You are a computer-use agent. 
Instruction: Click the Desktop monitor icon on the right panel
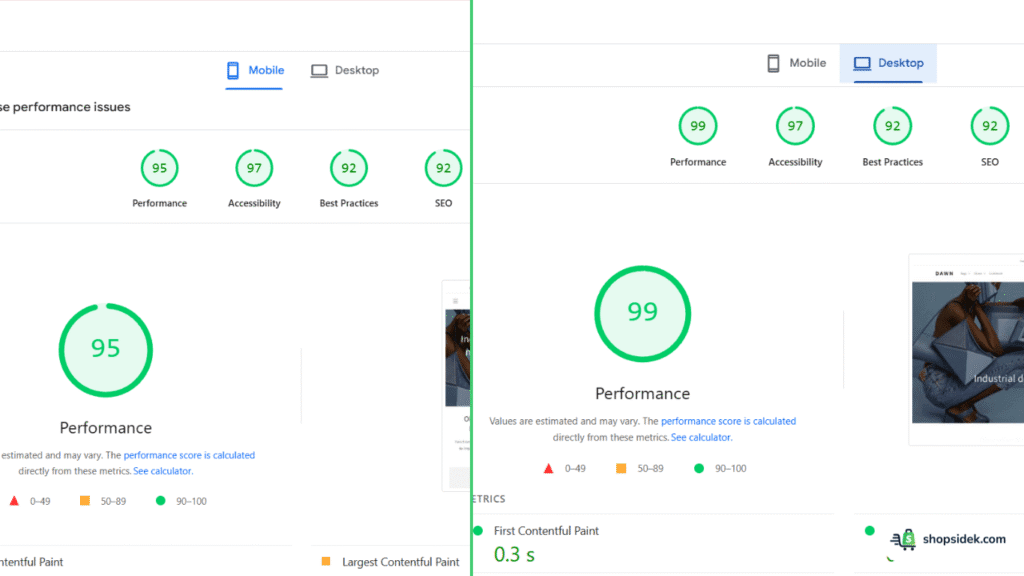tap(861, 63)
